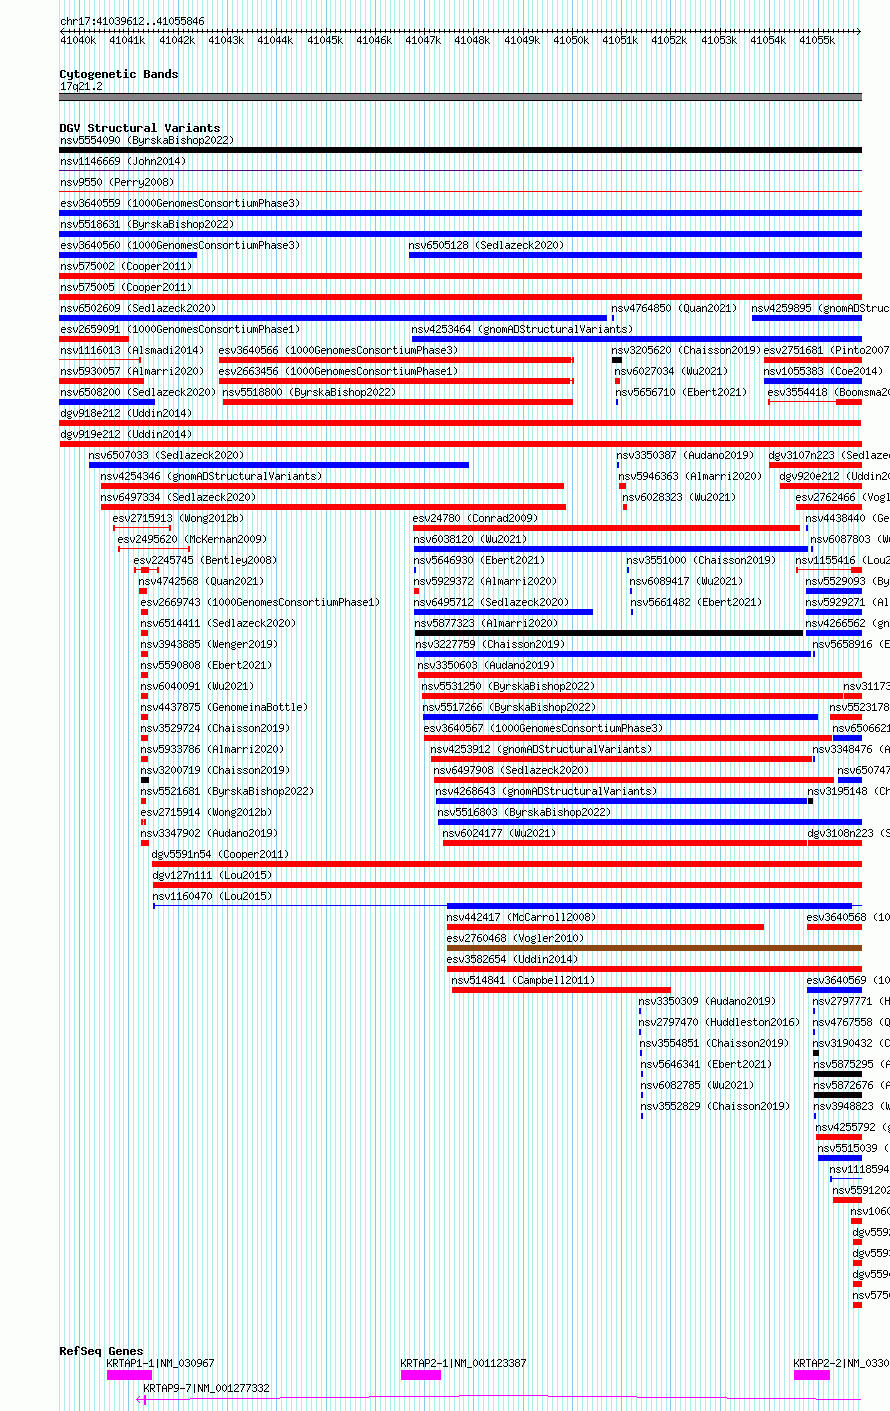Click nsv3552829 (Chaisson2019) variant label
This screenshot has width=890, height=1411.
pos(716,1106)
